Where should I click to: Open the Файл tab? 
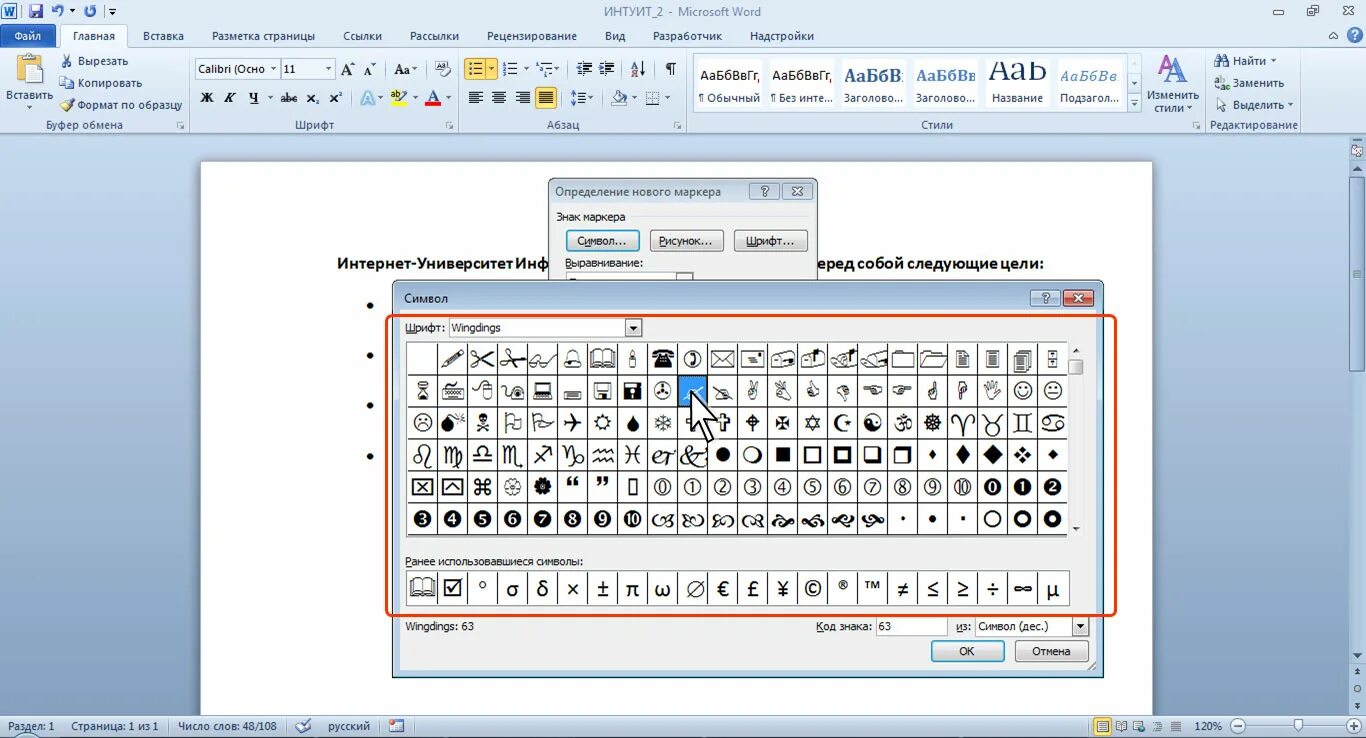click(x=28, y=36)
